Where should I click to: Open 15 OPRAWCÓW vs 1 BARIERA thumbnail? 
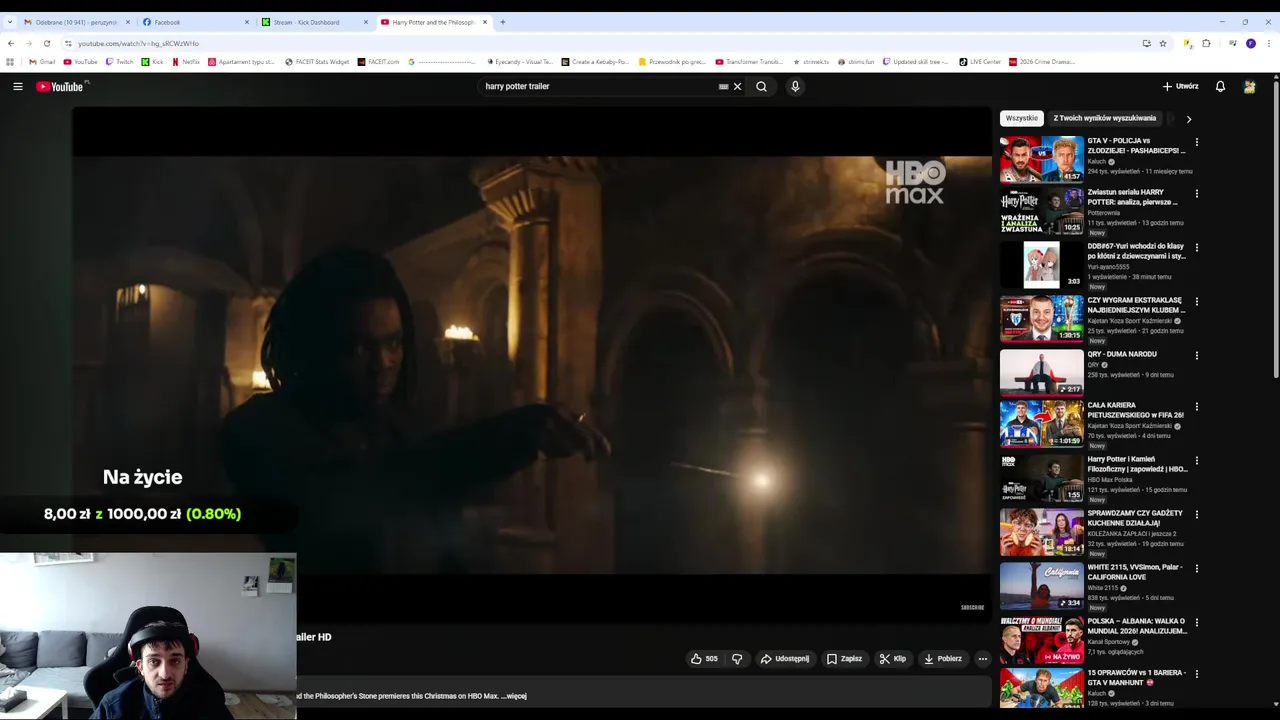(1041, 690)
